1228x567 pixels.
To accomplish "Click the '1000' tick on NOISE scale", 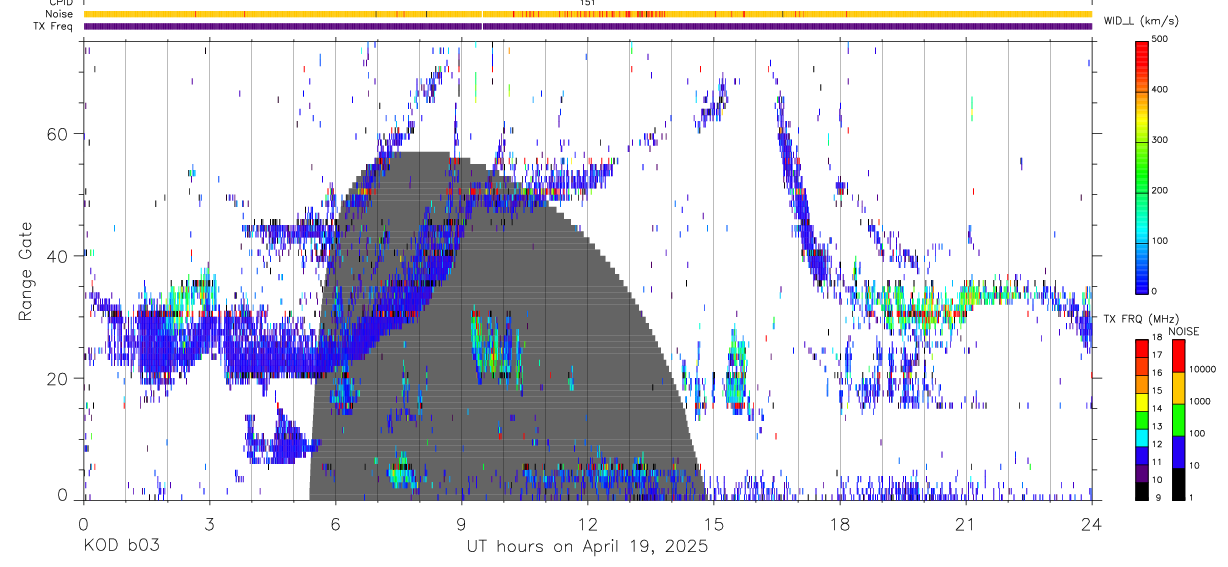I will coord(1199,401).
